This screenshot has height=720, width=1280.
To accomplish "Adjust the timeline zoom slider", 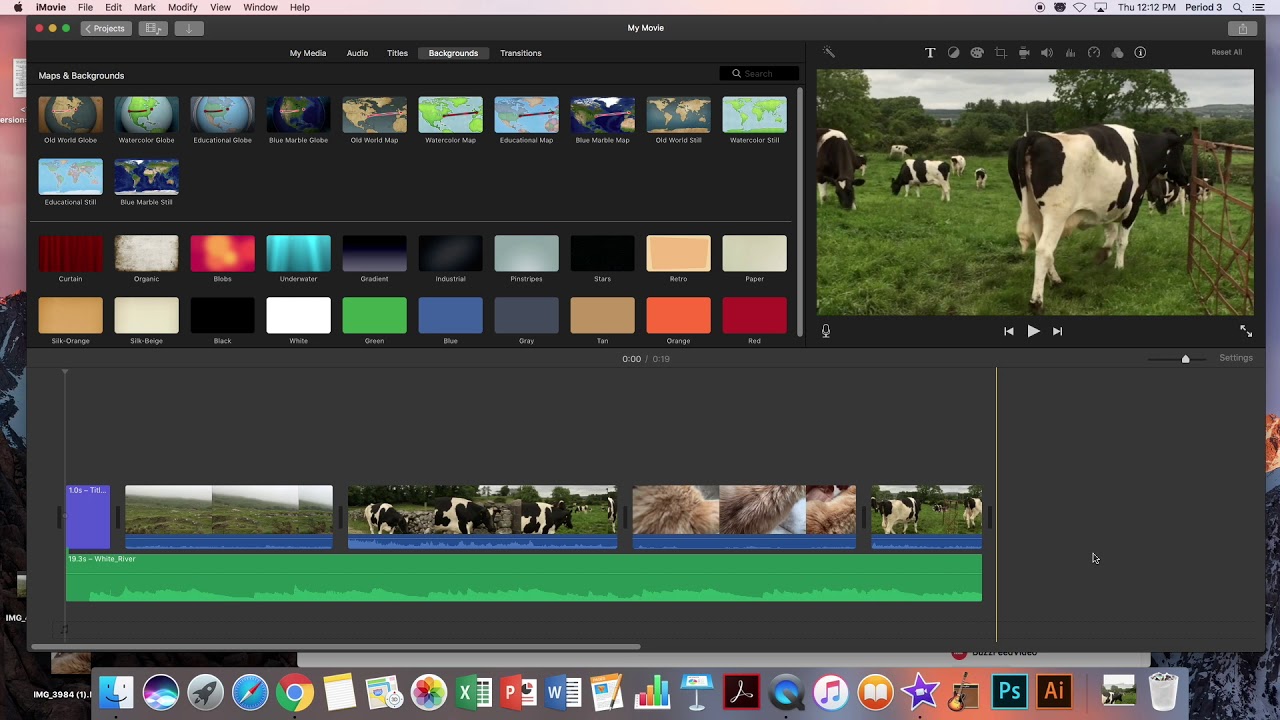I will [x=1185, y=358].
